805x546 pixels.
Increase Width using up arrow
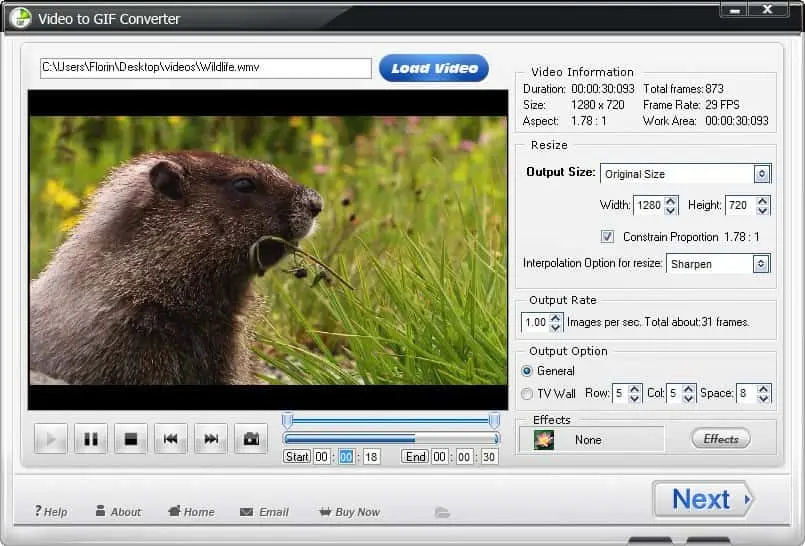pyautogui.click(x=670, y=201)
